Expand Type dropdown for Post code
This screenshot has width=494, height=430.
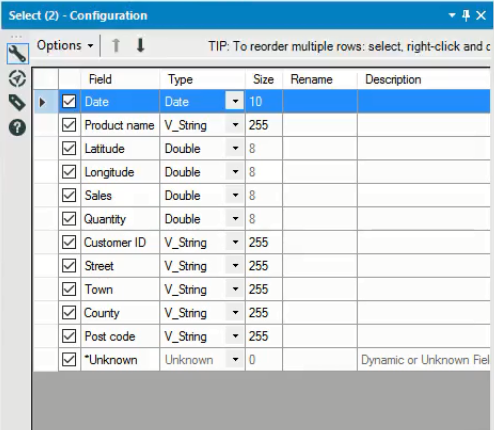(x=235, y=336)
